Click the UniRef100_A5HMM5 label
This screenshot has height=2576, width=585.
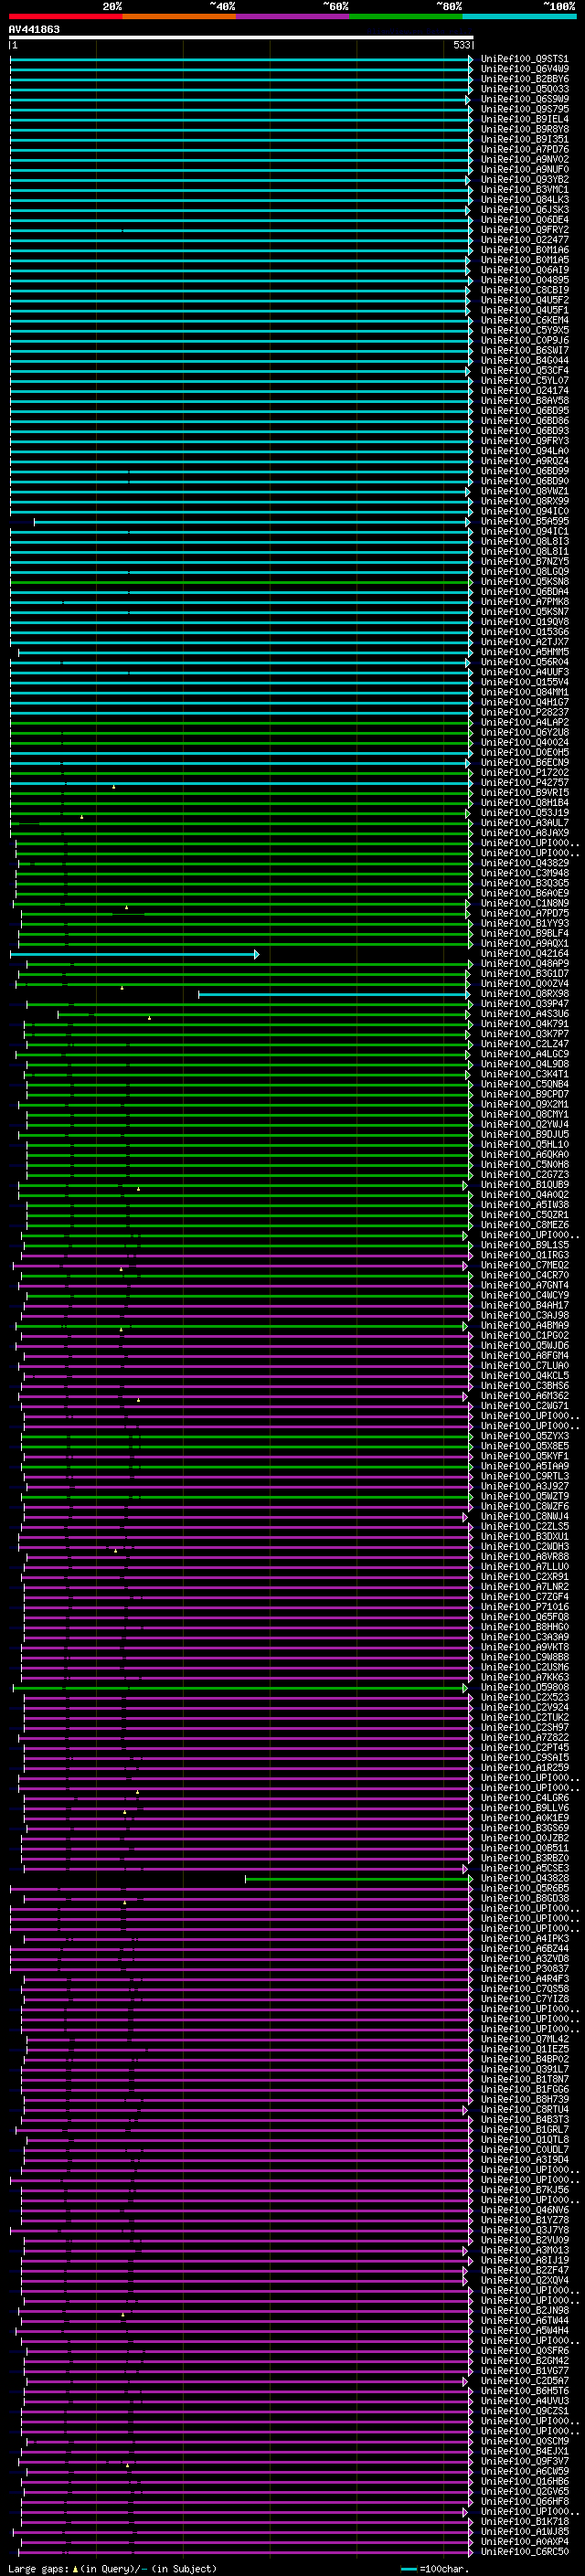click(525, 652)
